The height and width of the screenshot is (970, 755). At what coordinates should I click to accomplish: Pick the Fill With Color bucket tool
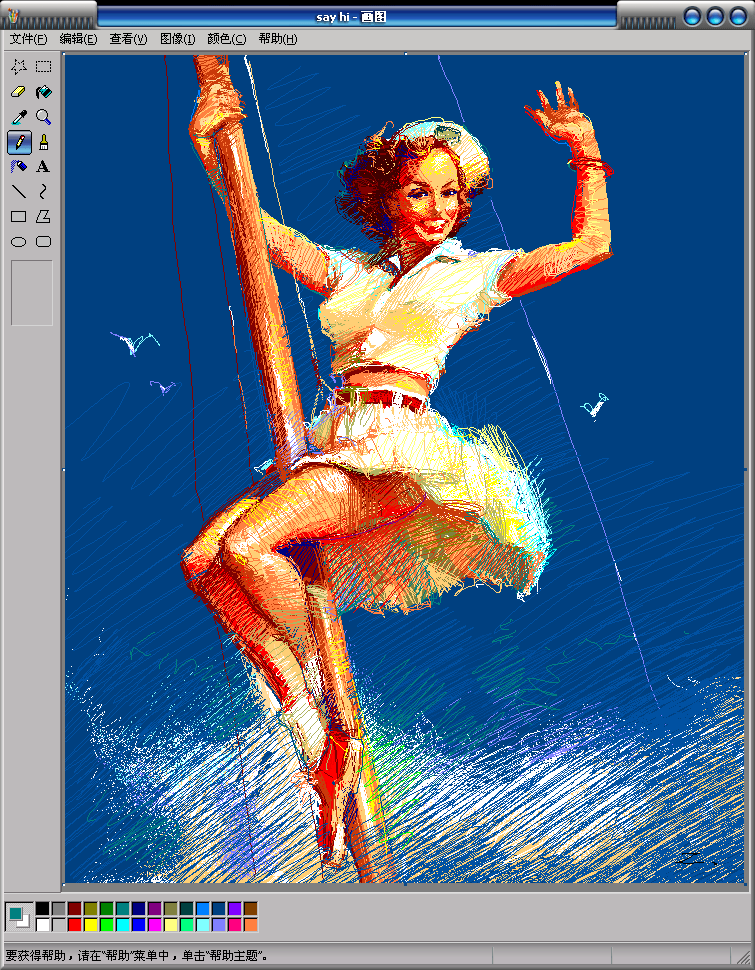43,92
